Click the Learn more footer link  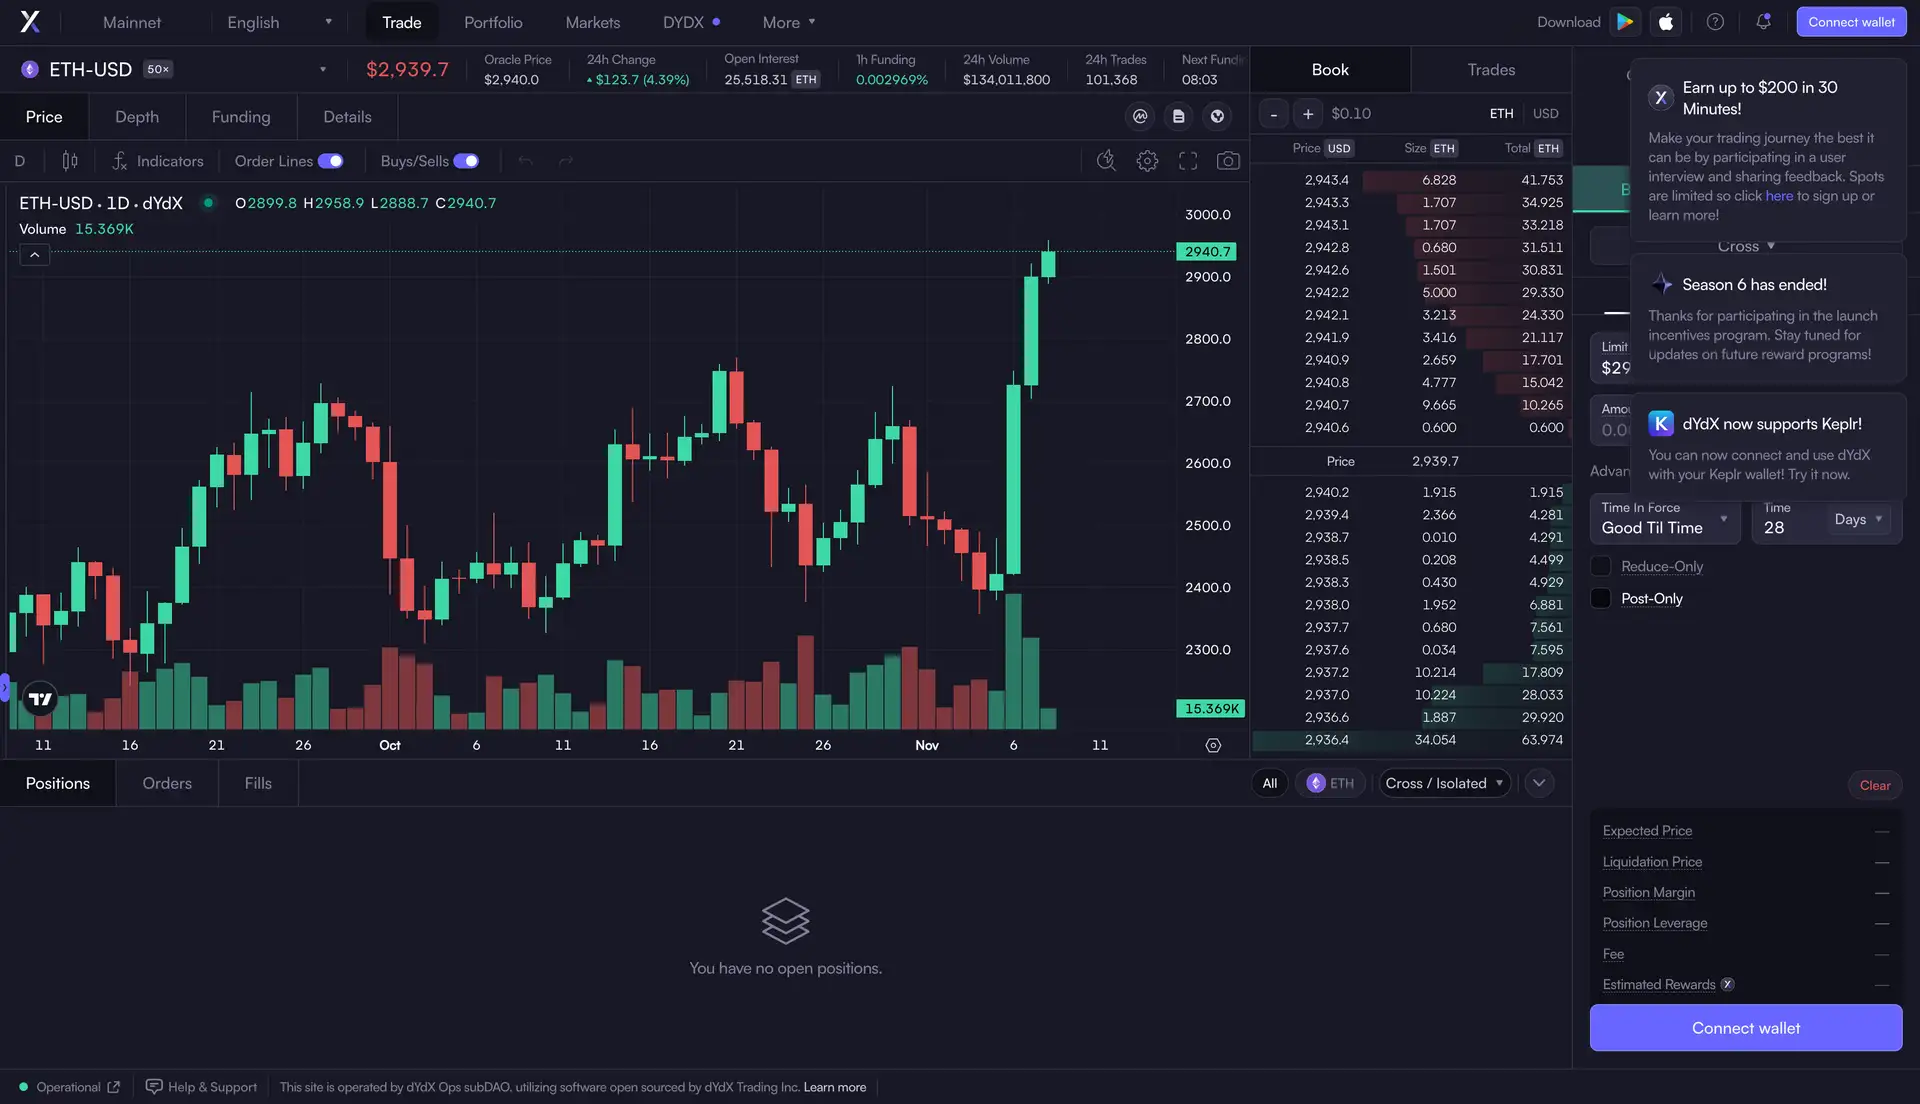834,1088
